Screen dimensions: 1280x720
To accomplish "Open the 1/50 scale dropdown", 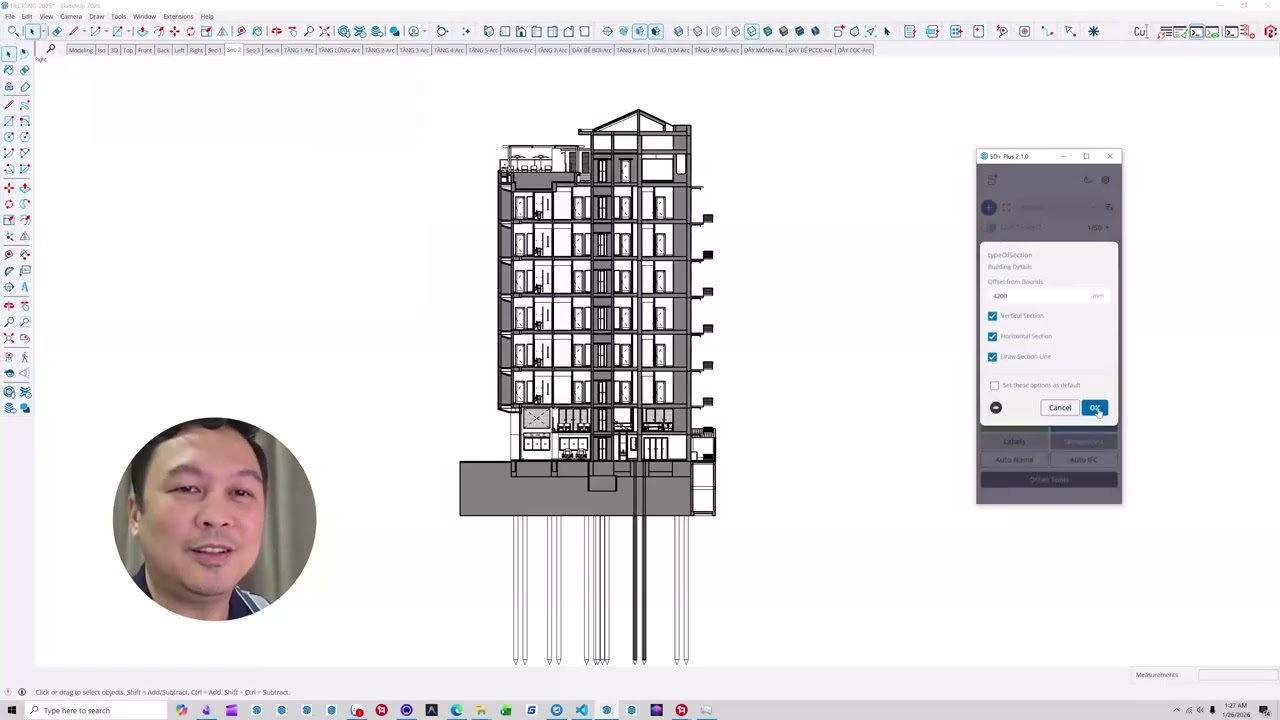I will click(1098, 227).
